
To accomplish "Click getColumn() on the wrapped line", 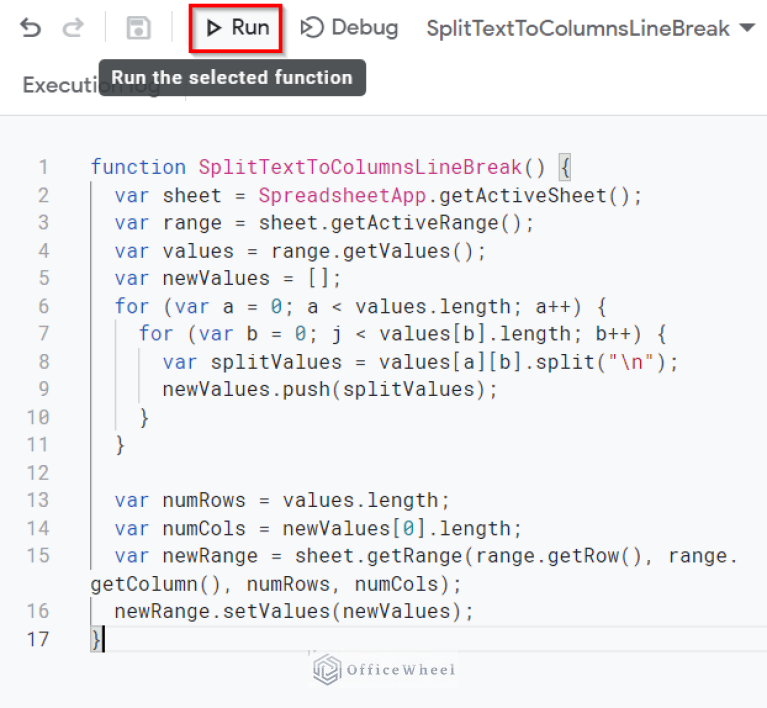I will (156, 584).
